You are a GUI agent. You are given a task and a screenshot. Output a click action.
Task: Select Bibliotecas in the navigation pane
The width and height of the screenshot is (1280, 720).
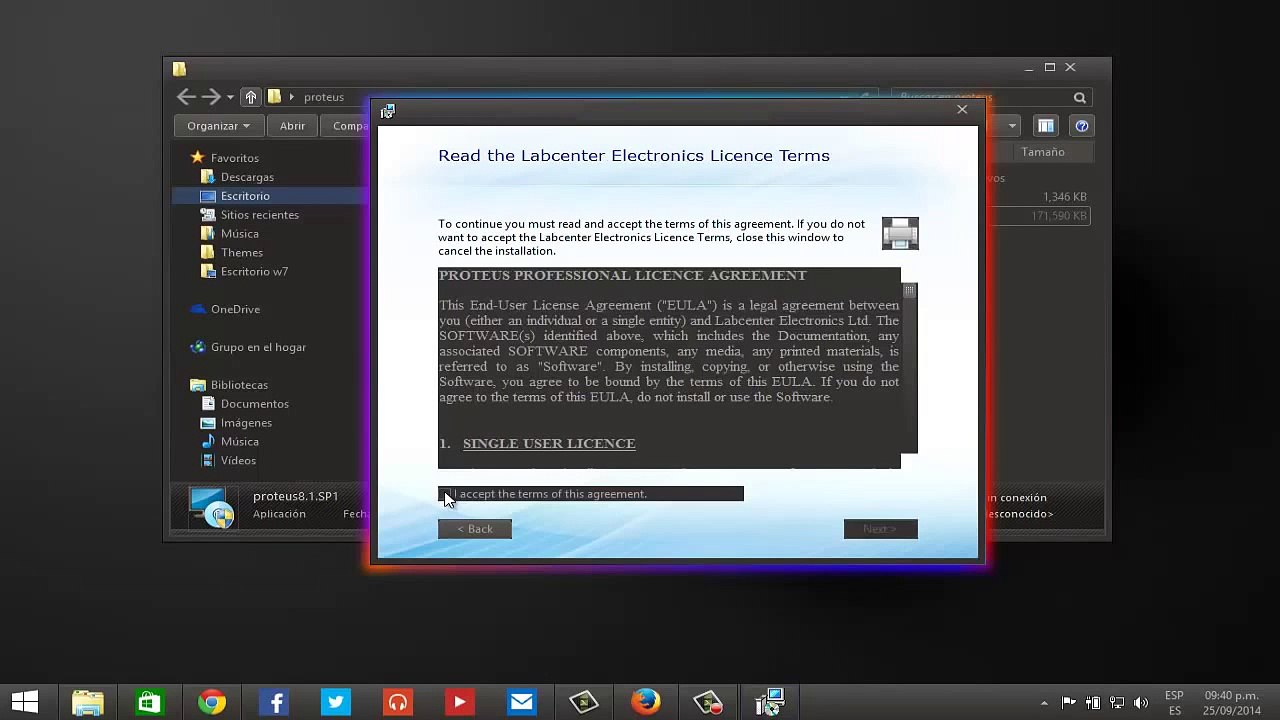pos(239,385)
